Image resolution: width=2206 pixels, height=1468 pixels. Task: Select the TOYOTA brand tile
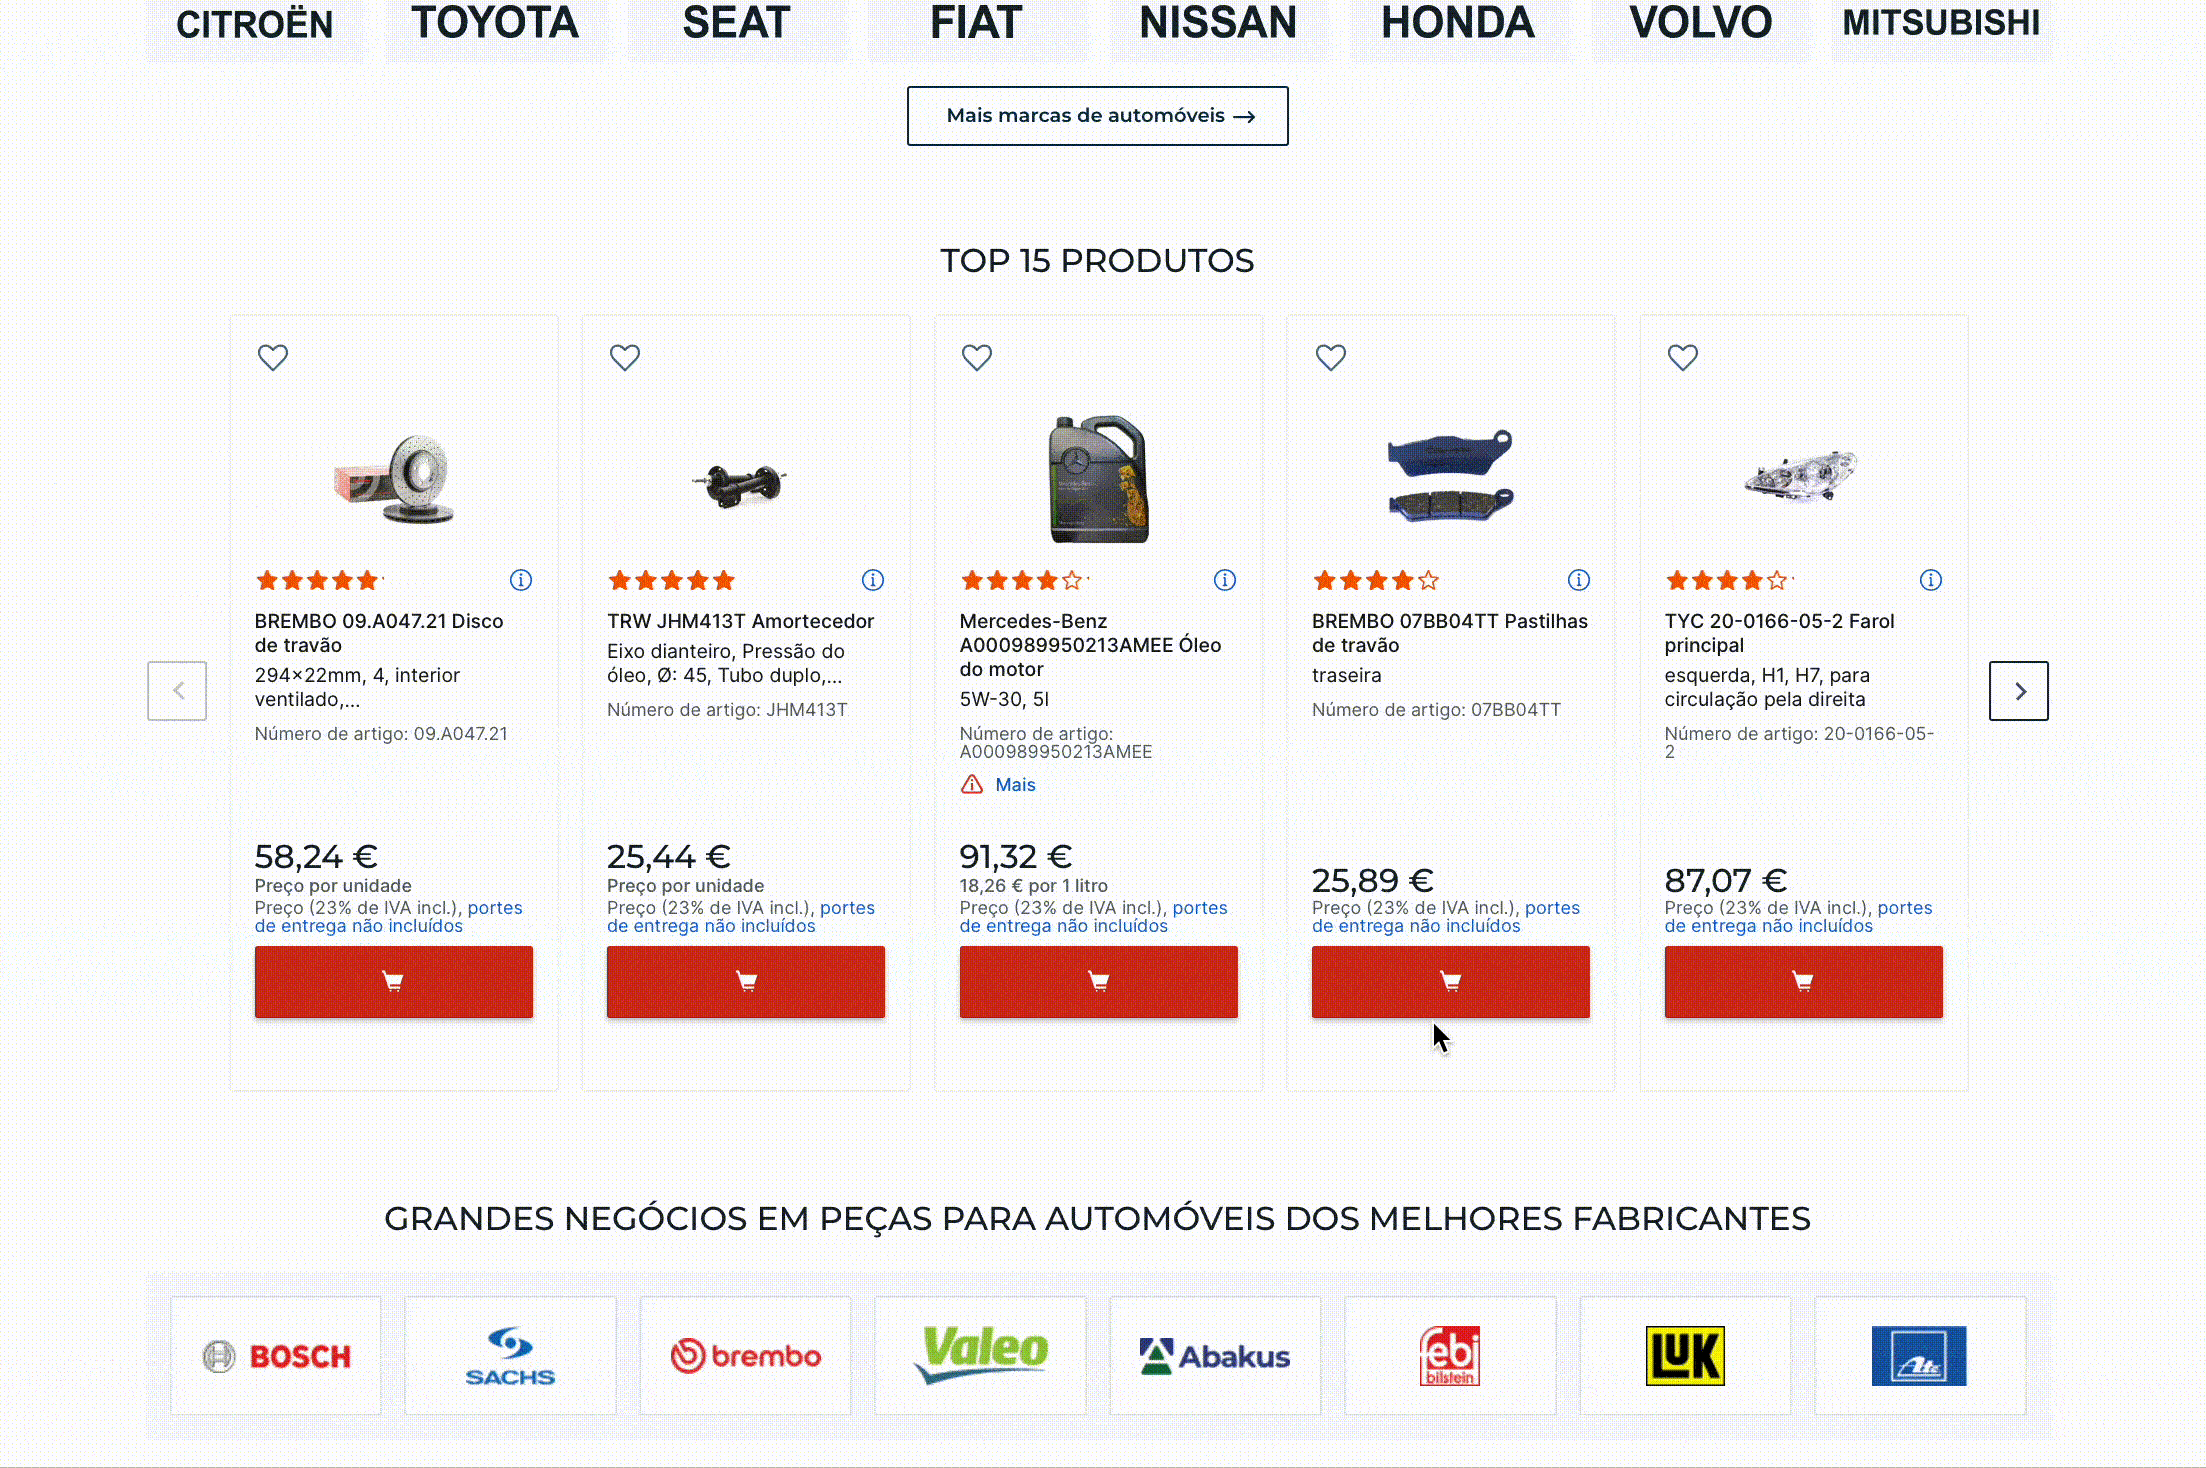tap(495, 24)
